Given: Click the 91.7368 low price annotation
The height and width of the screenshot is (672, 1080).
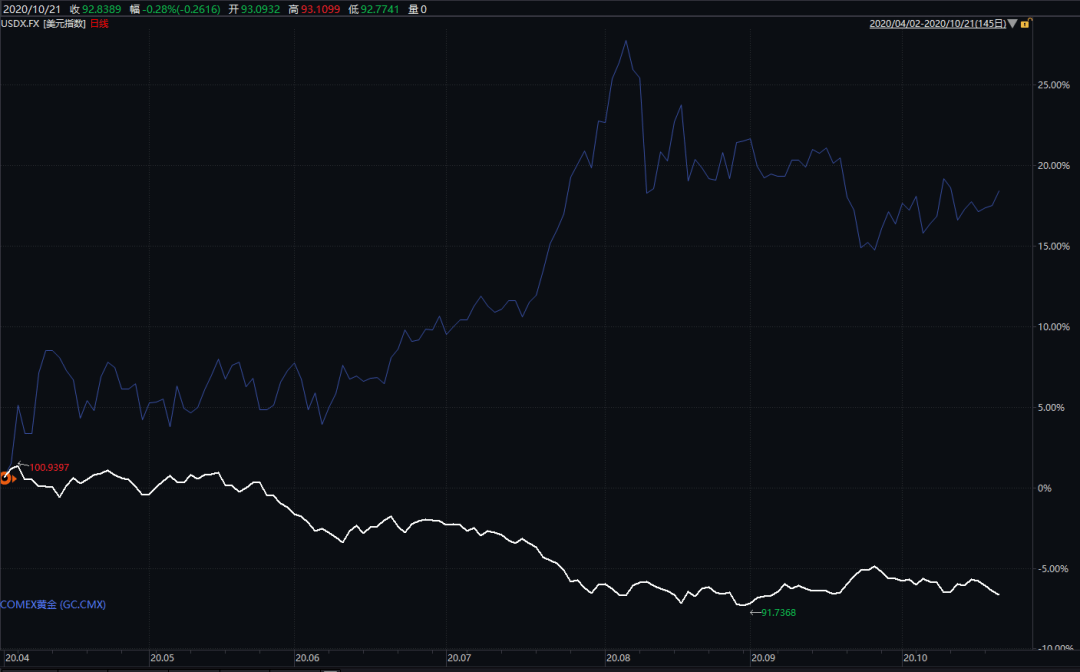Looking at the screenshot, I should 778,612.
